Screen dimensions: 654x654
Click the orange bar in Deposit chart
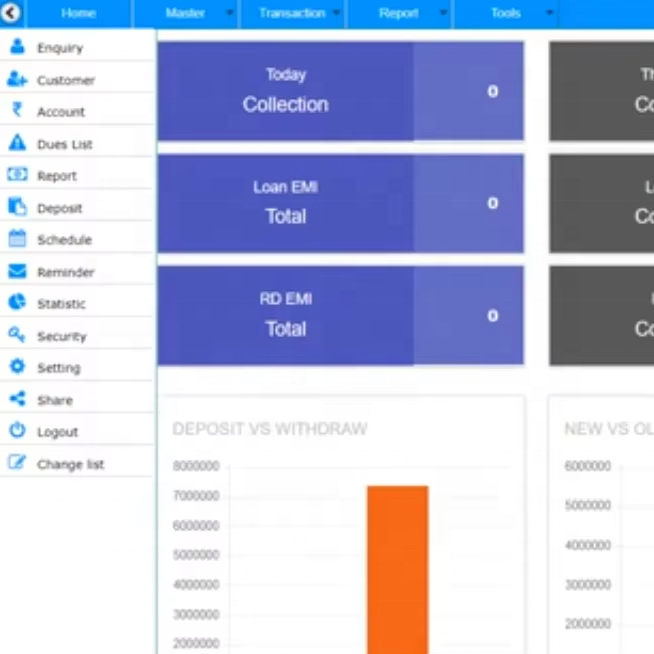[397, 569]
